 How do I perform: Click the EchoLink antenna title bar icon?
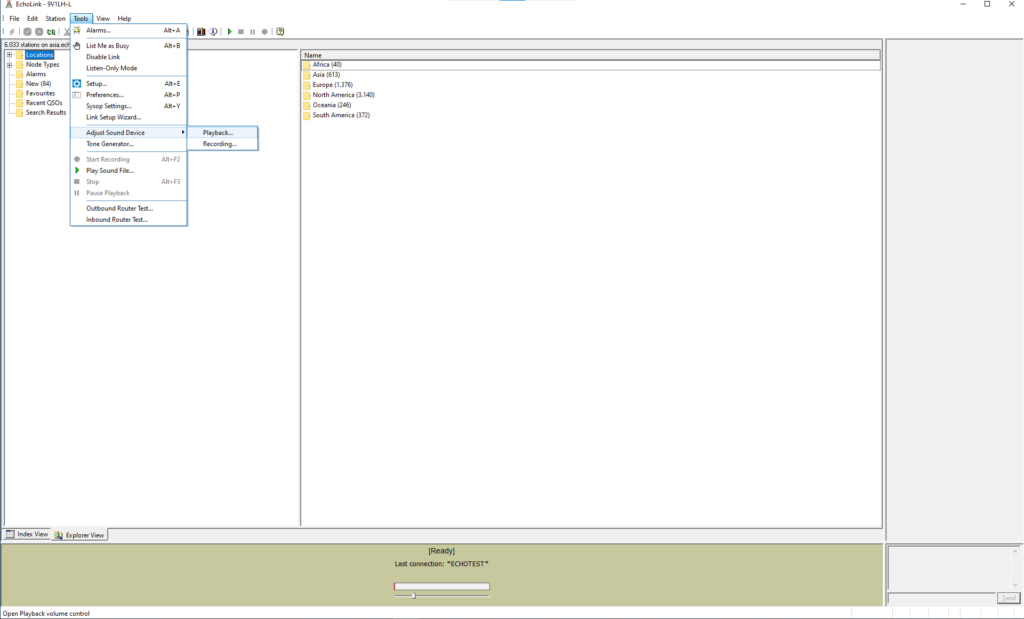pyautogui.click(x=8, y=4)
